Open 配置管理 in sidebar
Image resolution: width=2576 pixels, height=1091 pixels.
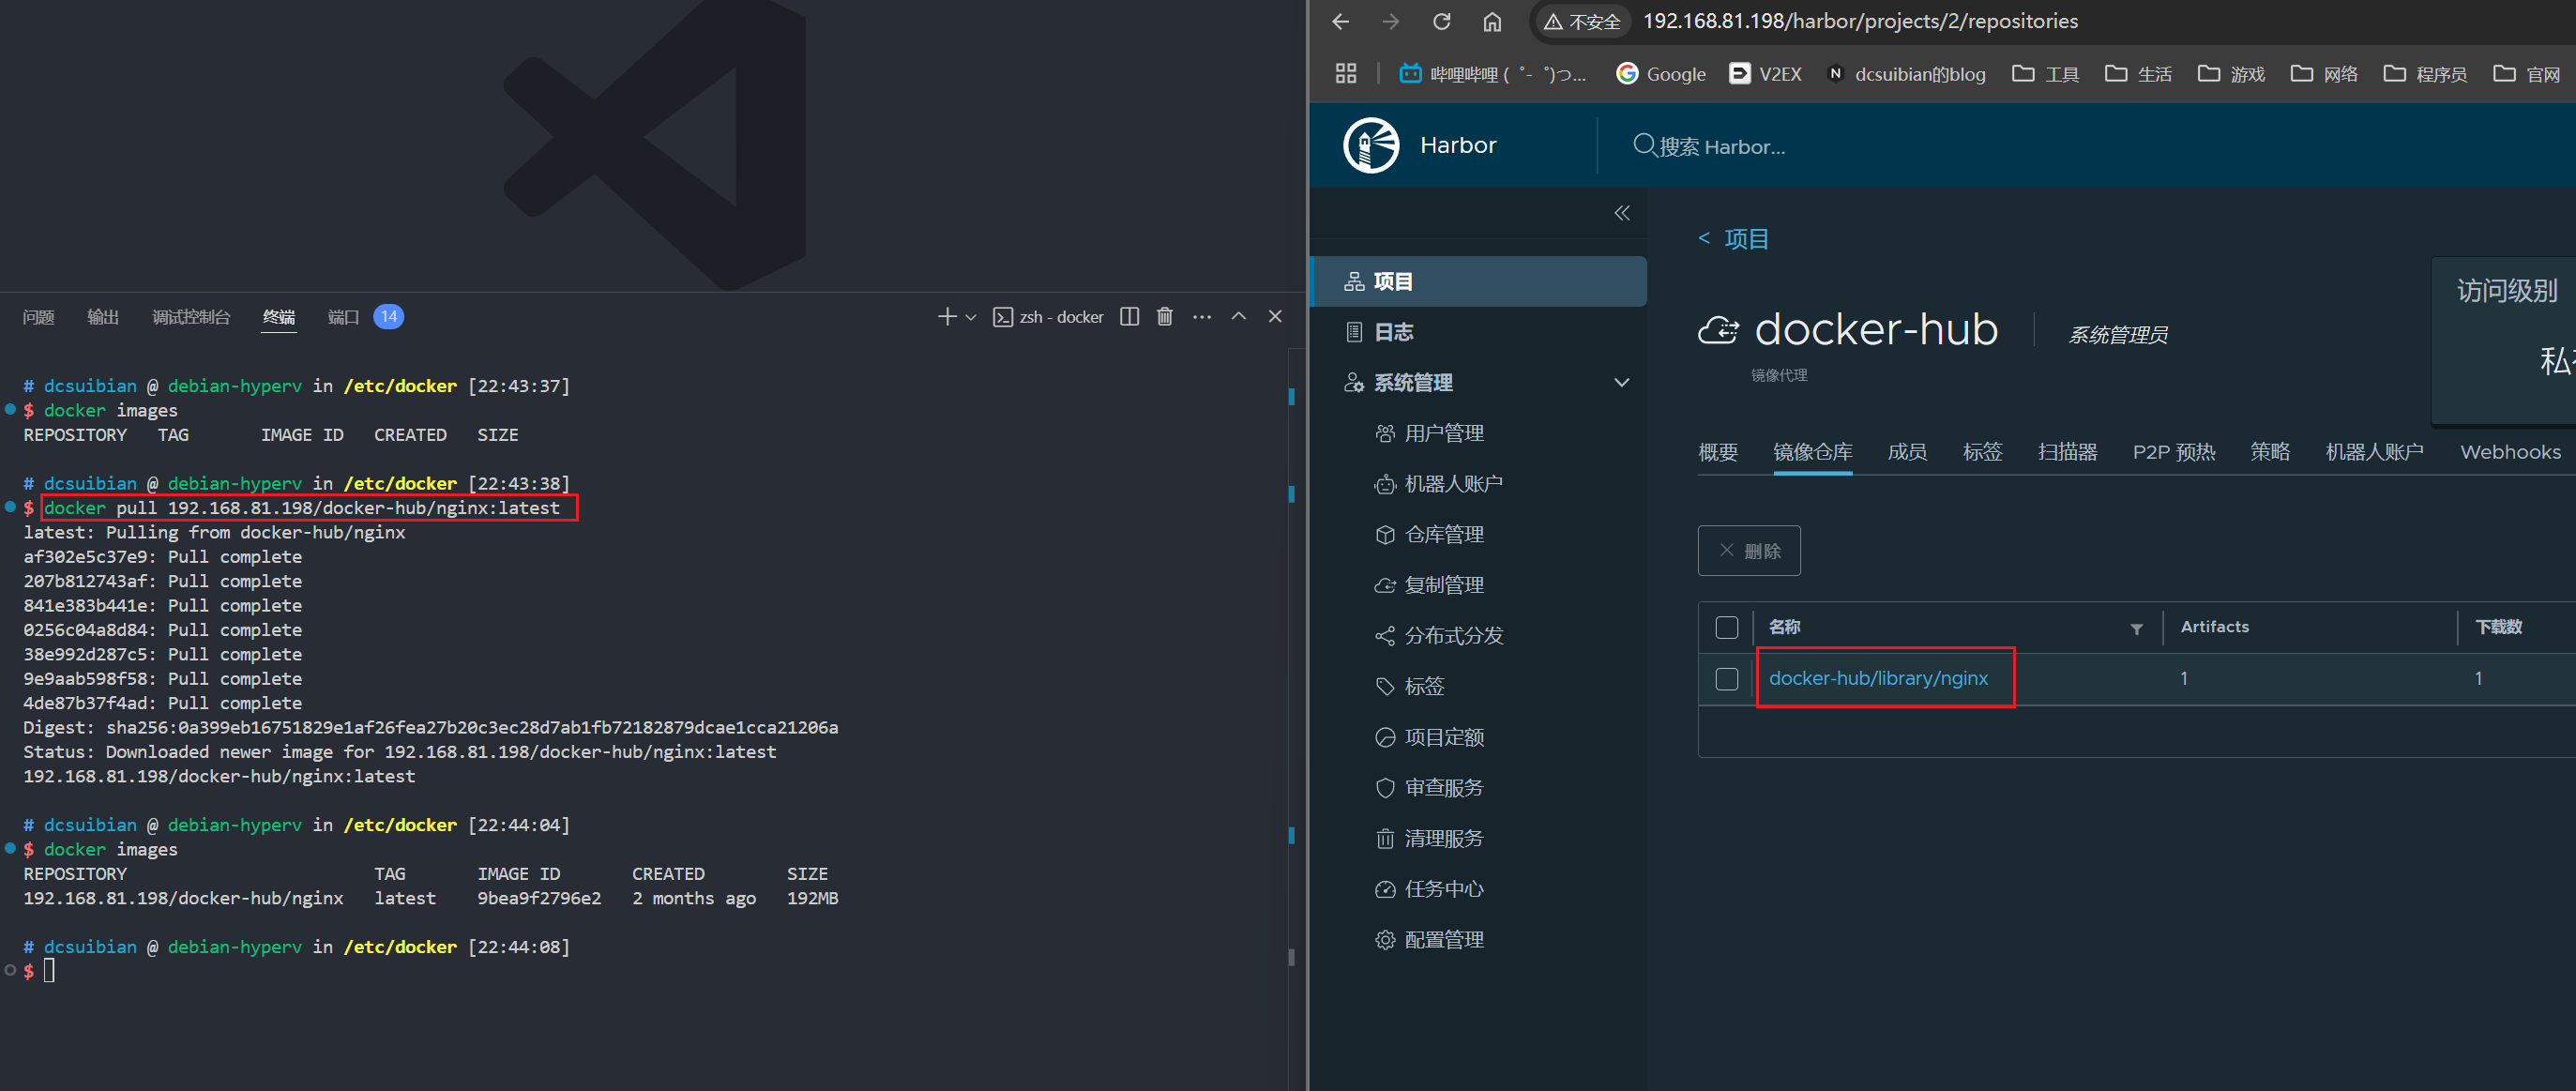1431,940
